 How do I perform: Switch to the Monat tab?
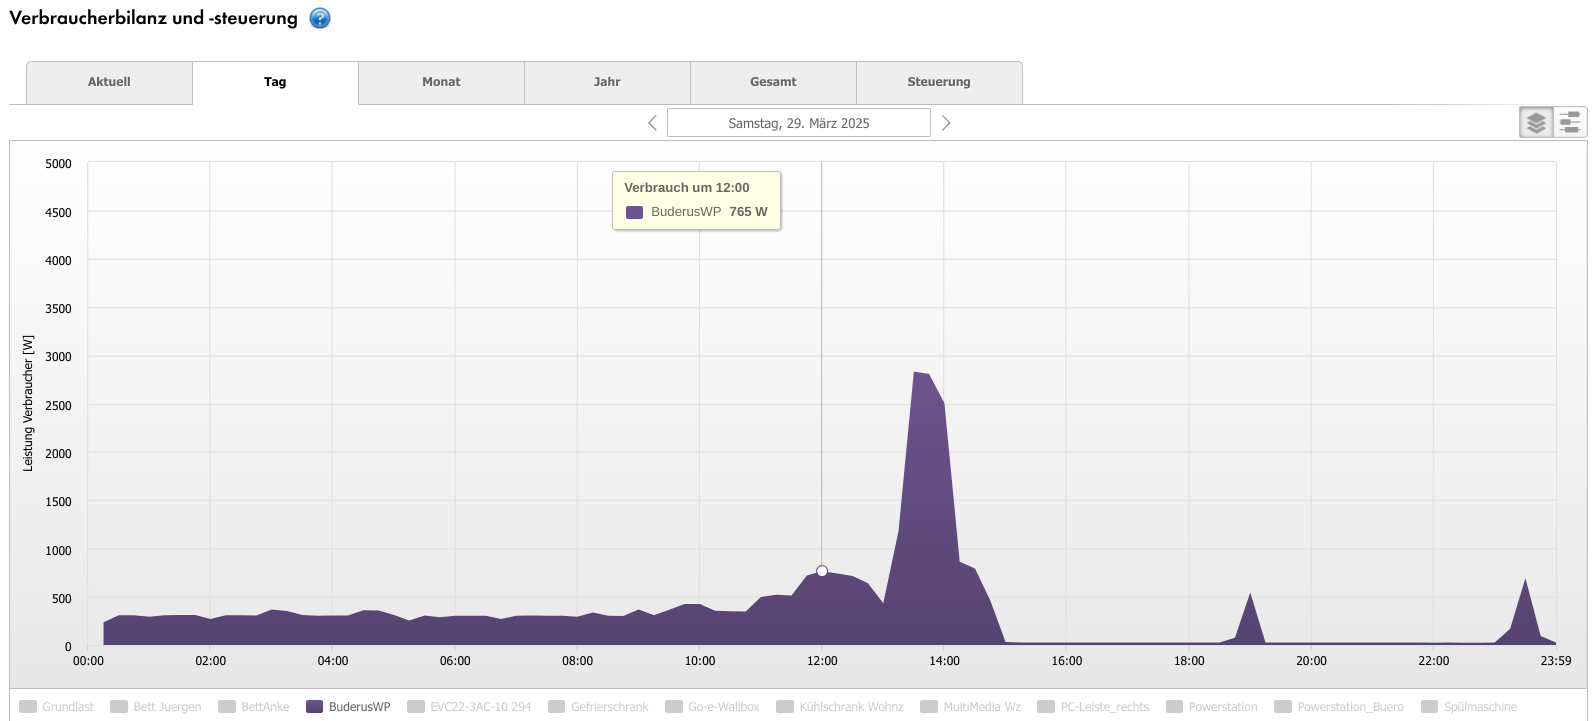pos(441,82)
